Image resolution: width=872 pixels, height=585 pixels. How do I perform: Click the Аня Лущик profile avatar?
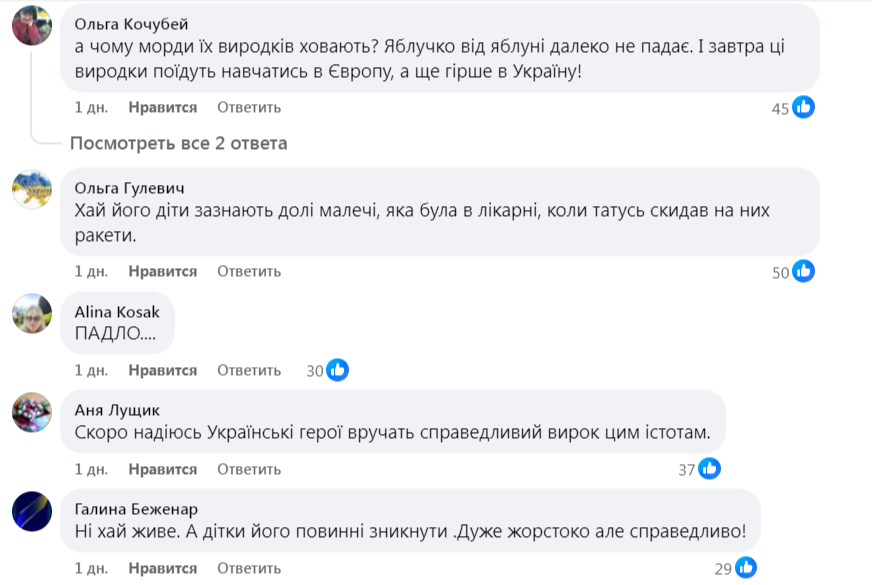(x=31, y=410)
